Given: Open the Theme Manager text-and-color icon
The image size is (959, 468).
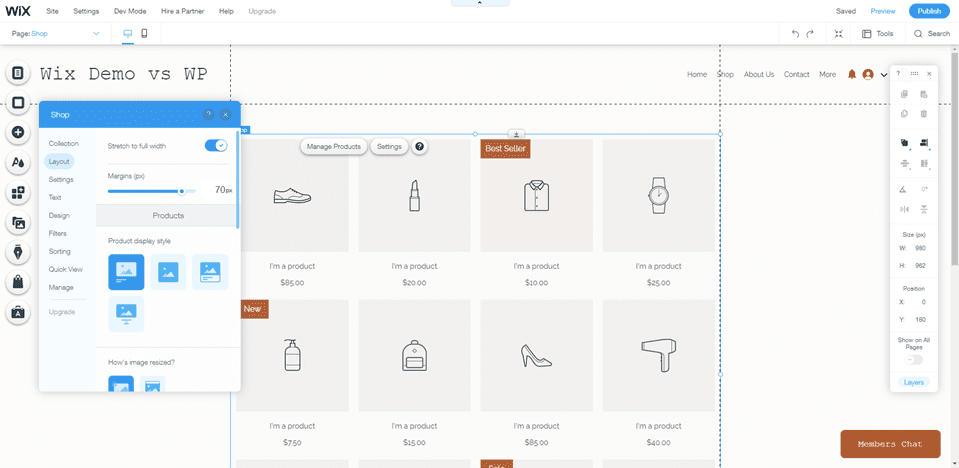Looking at the screenshot, I should point(18,163).
